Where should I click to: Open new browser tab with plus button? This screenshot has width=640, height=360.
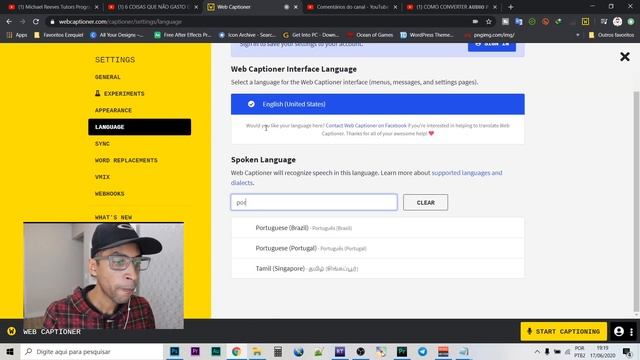511,7
